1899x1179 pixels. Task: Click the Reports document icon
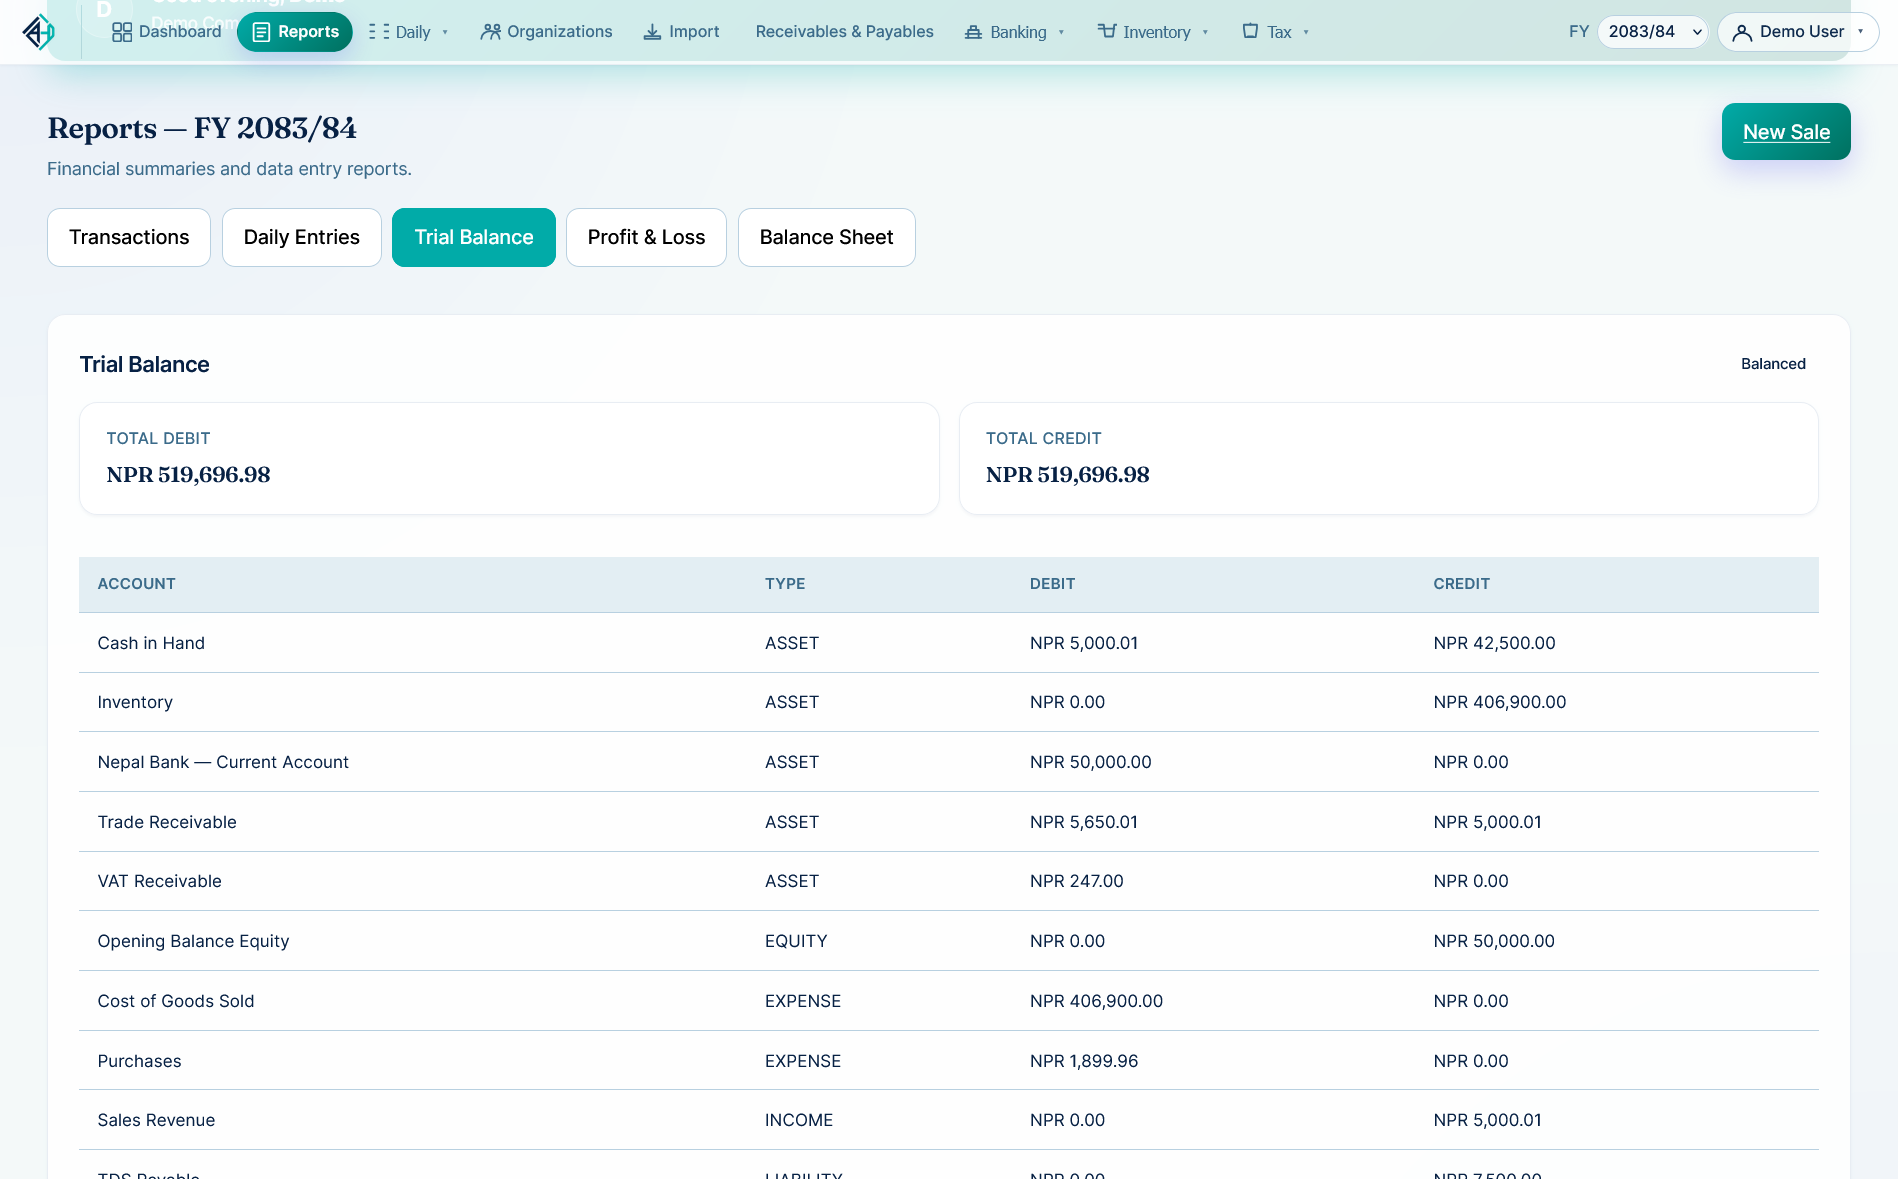tap(261, 32)
